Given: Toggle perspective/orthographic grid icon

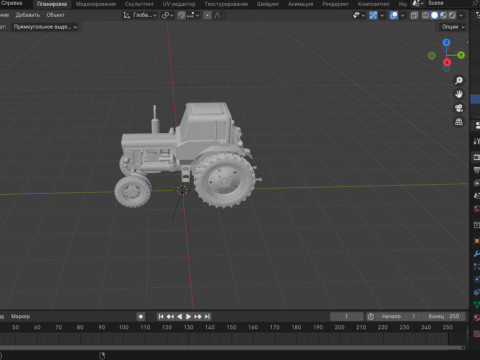Looking at the screenshot, I should point(459,122).
